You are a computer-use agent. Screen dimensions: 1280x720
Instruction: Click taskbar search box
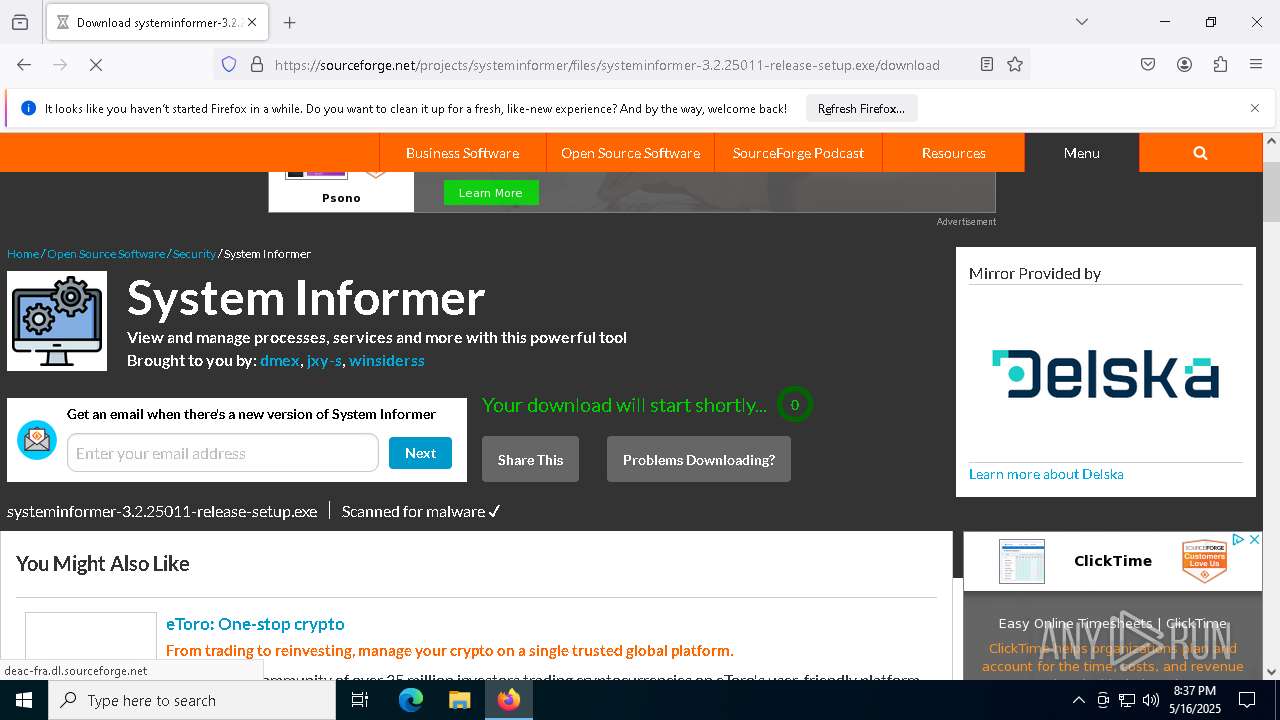[192, 700]
